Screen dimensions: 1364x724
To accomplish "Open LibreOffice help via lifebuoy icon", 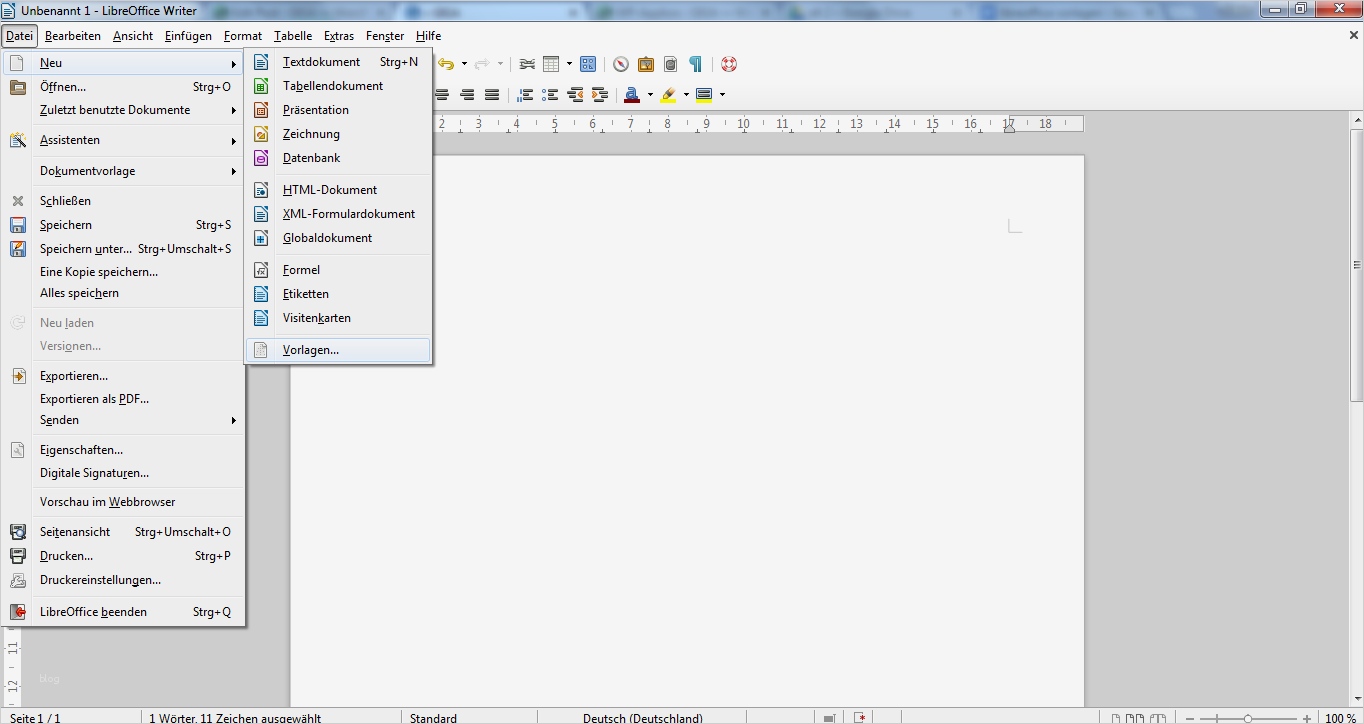I will pyautogui.click(x=728, y=64).
